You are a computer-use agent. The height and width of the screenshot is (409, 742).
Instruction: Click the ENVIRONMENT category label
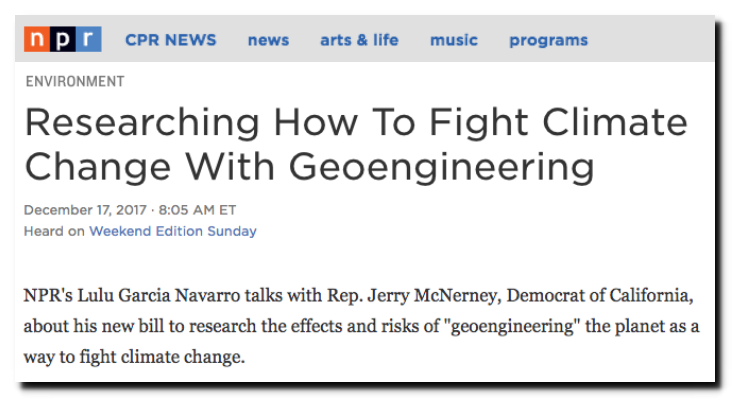[75, 81]
